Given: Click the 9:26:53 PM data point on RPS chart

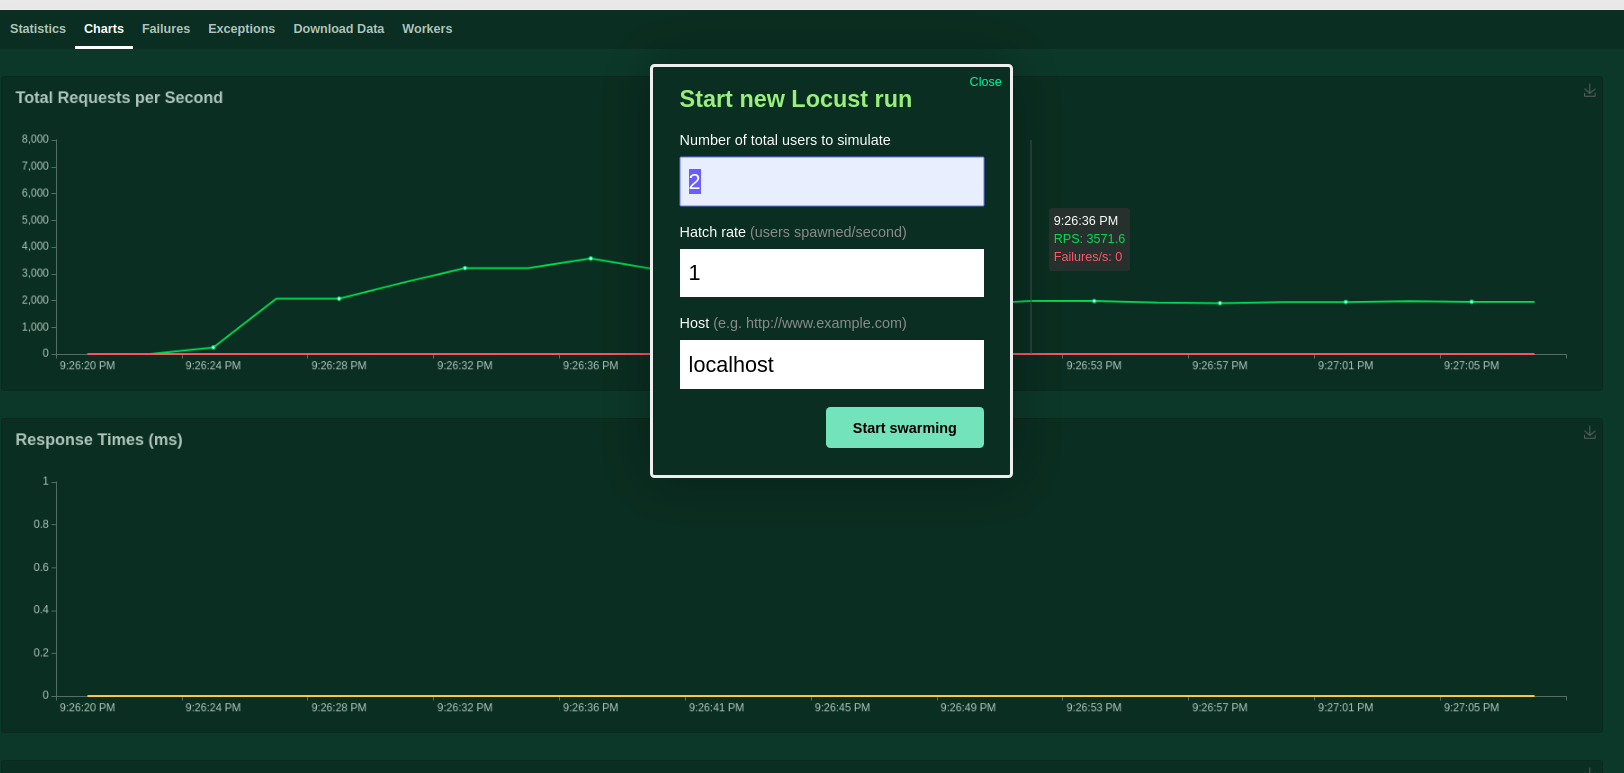Looking at the screenshot, I should (x=1094, y=301).
